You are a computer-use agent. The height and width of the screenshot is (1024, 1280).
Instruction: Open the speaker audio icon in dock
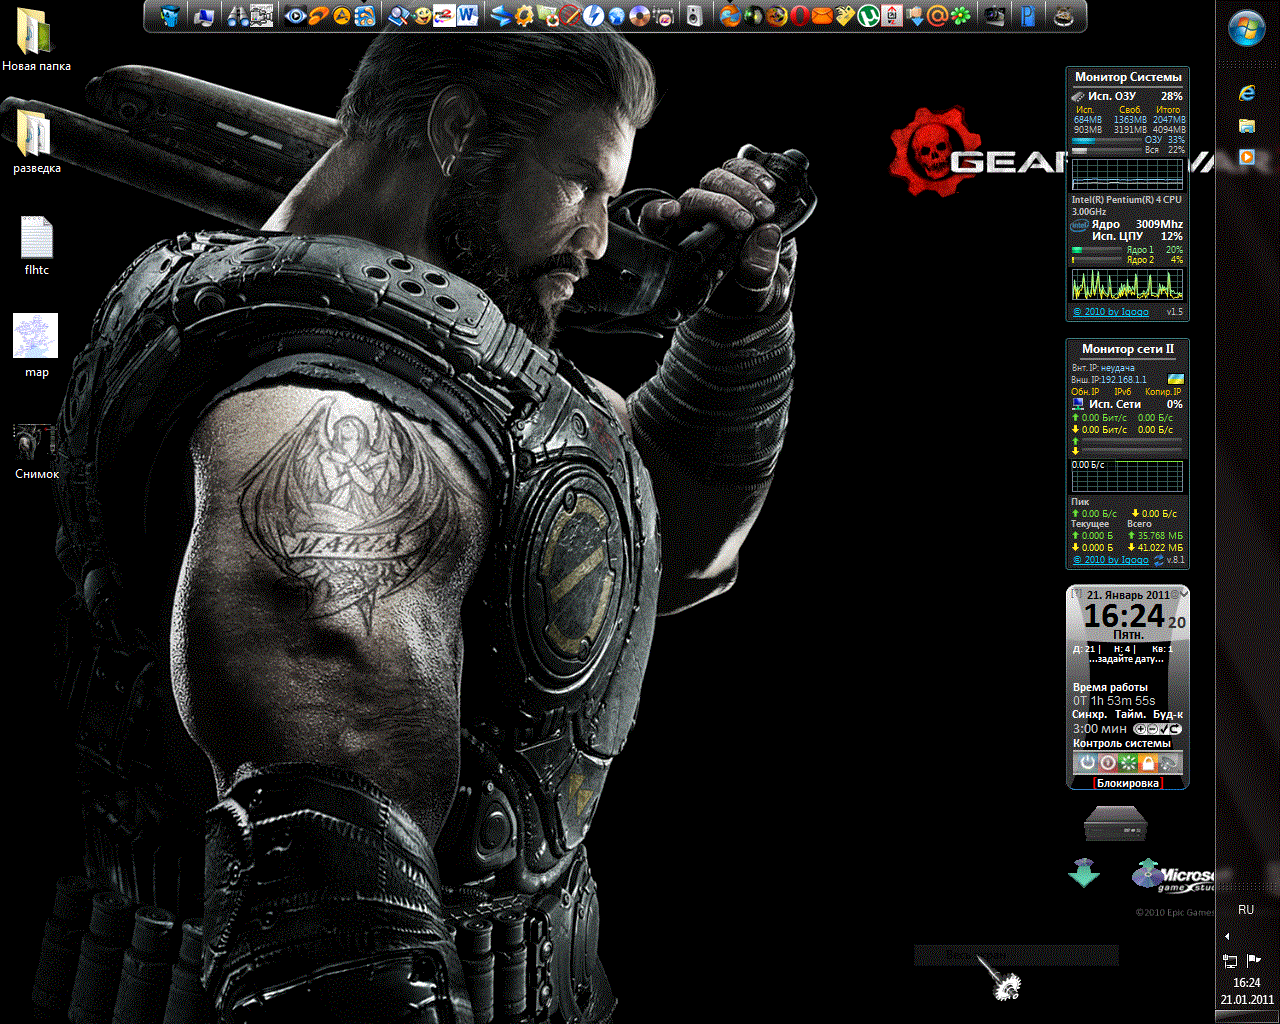point(694,16)
